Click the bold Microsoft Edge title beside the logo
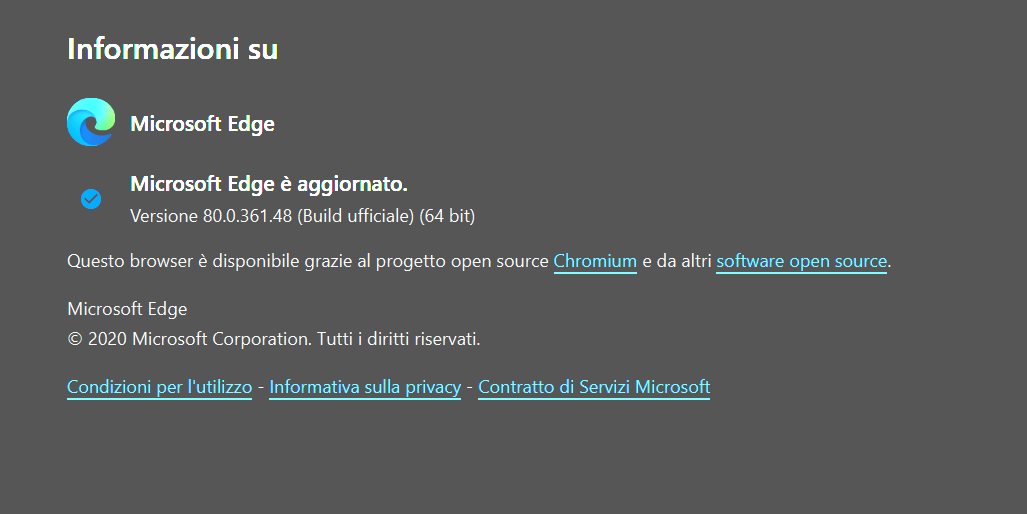 (202, 124)
